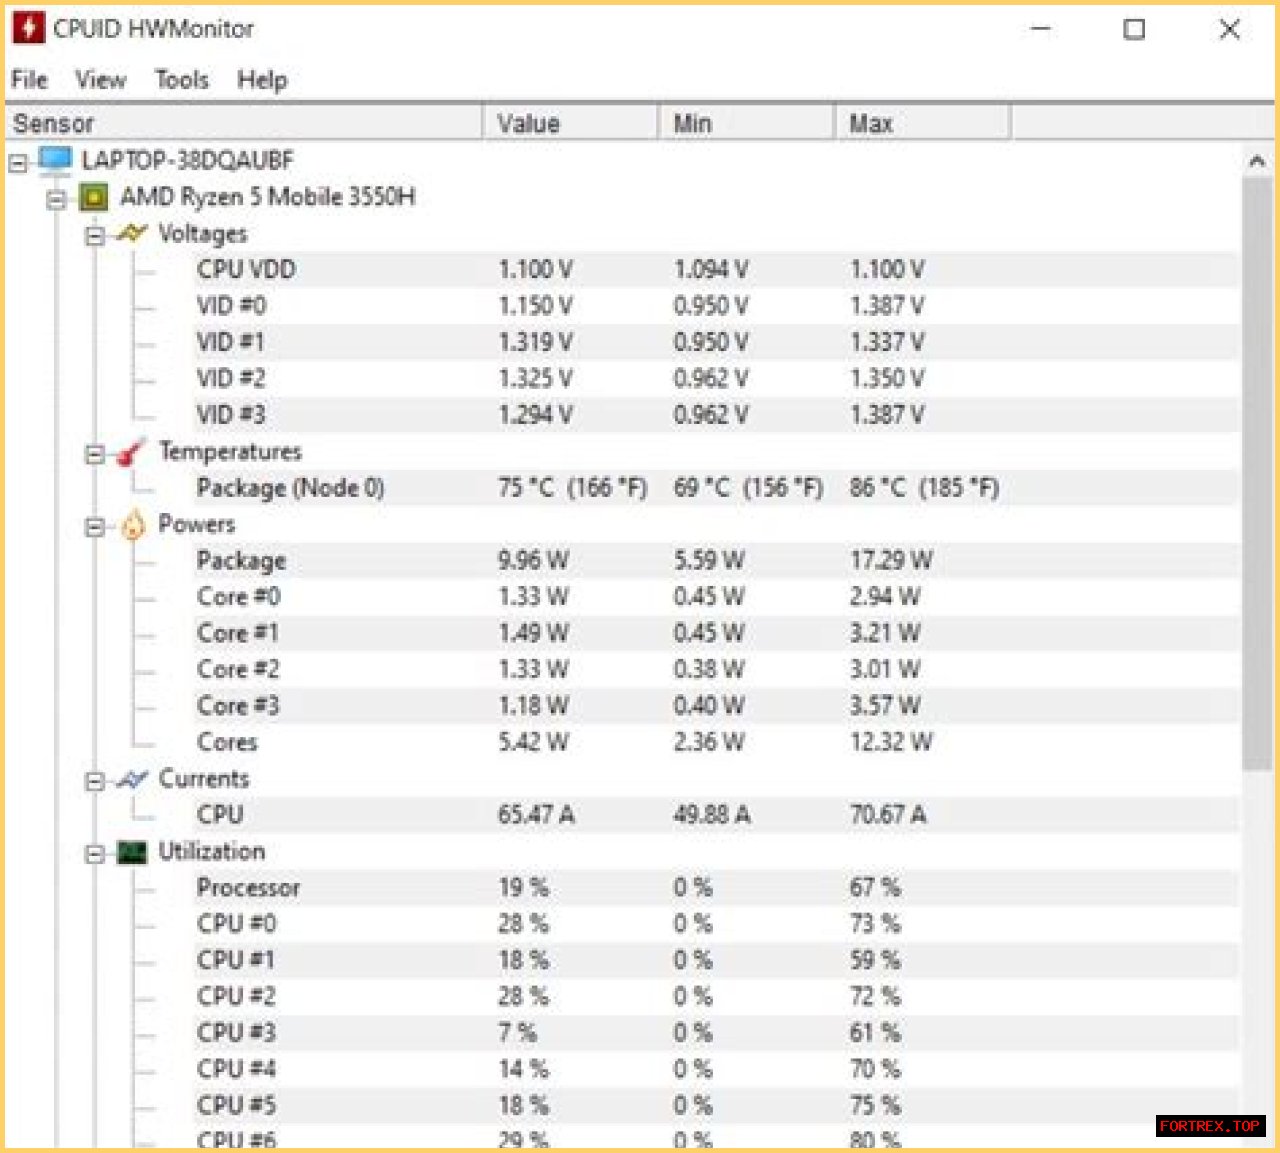Click the Max column header
Viewport: 1280px width, 1153px height.
[921, 123]
